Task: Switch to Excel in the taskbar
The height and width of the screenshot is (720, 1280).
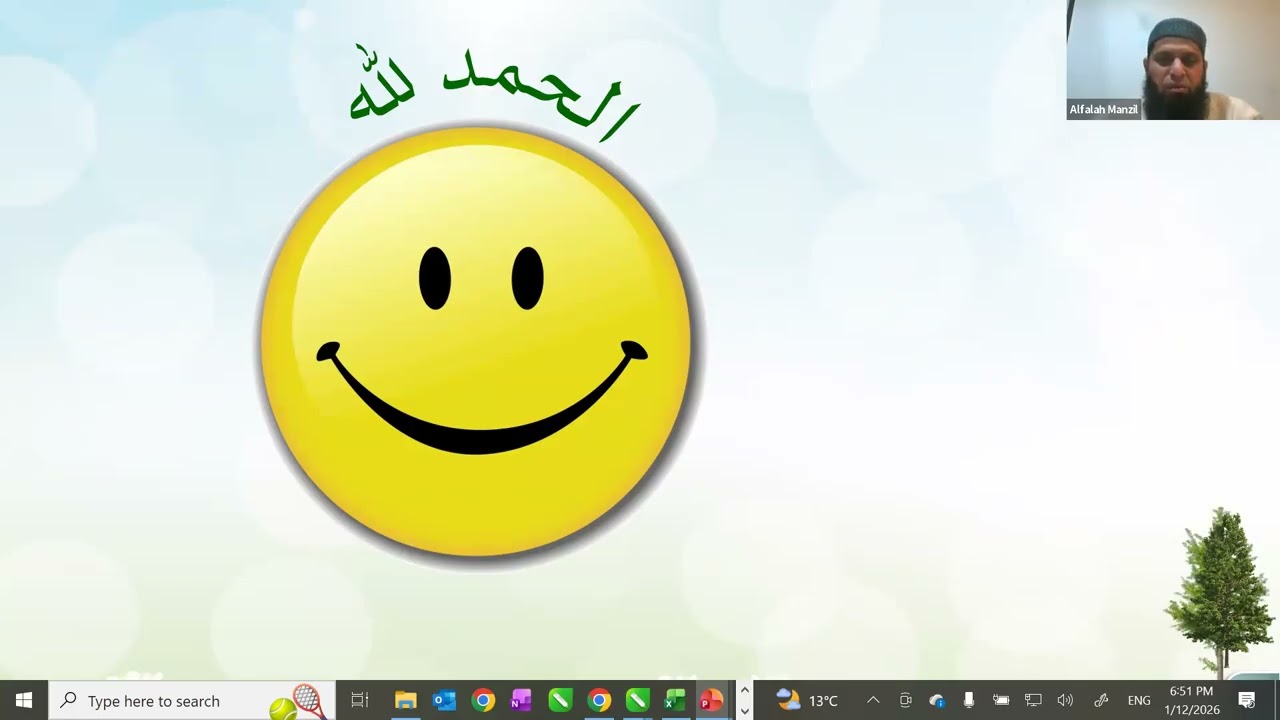Action: point(675,700)
